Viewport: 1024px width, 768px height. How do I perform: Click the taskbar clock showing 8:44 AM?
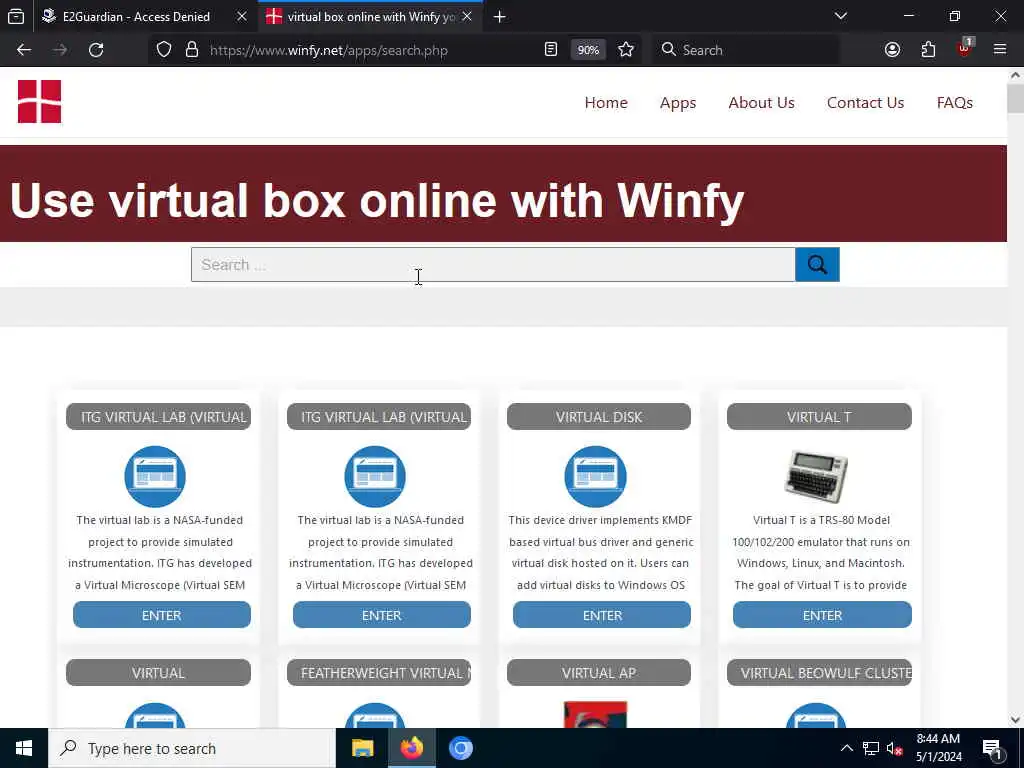(x=938, y=748)
